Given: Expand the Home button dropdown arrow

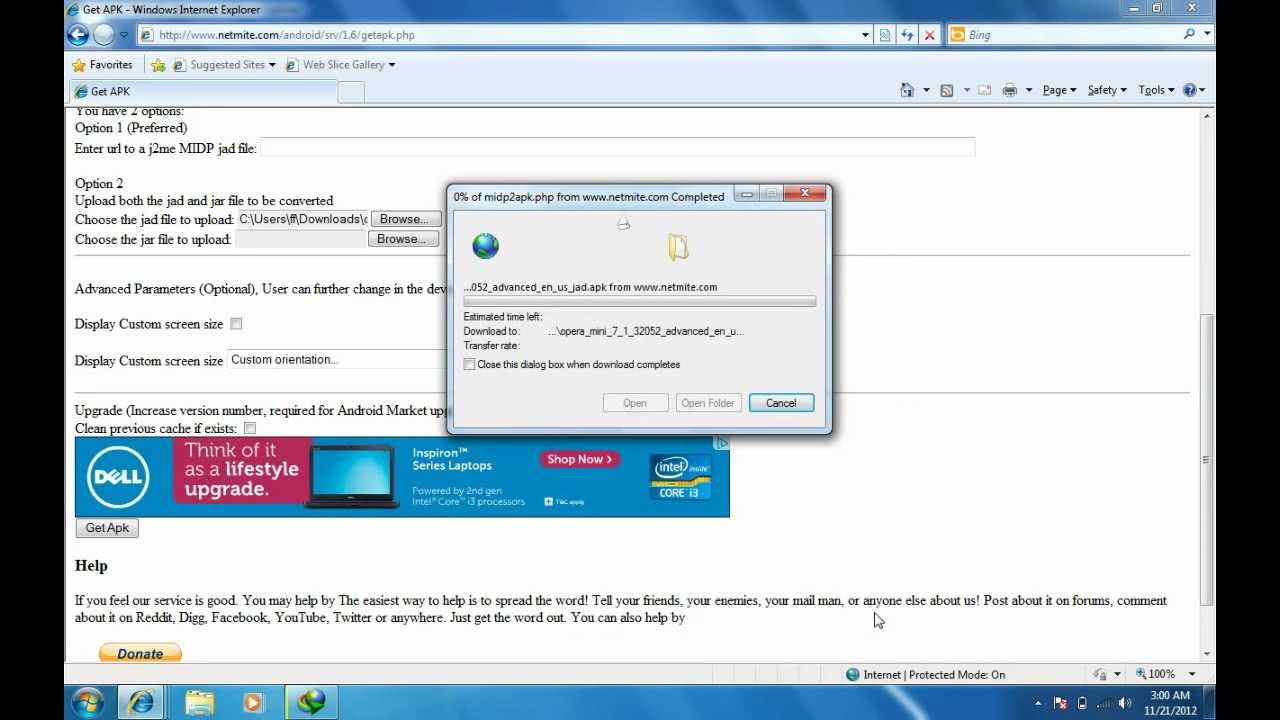Looking at the screenshot, I should pos(926,90).
